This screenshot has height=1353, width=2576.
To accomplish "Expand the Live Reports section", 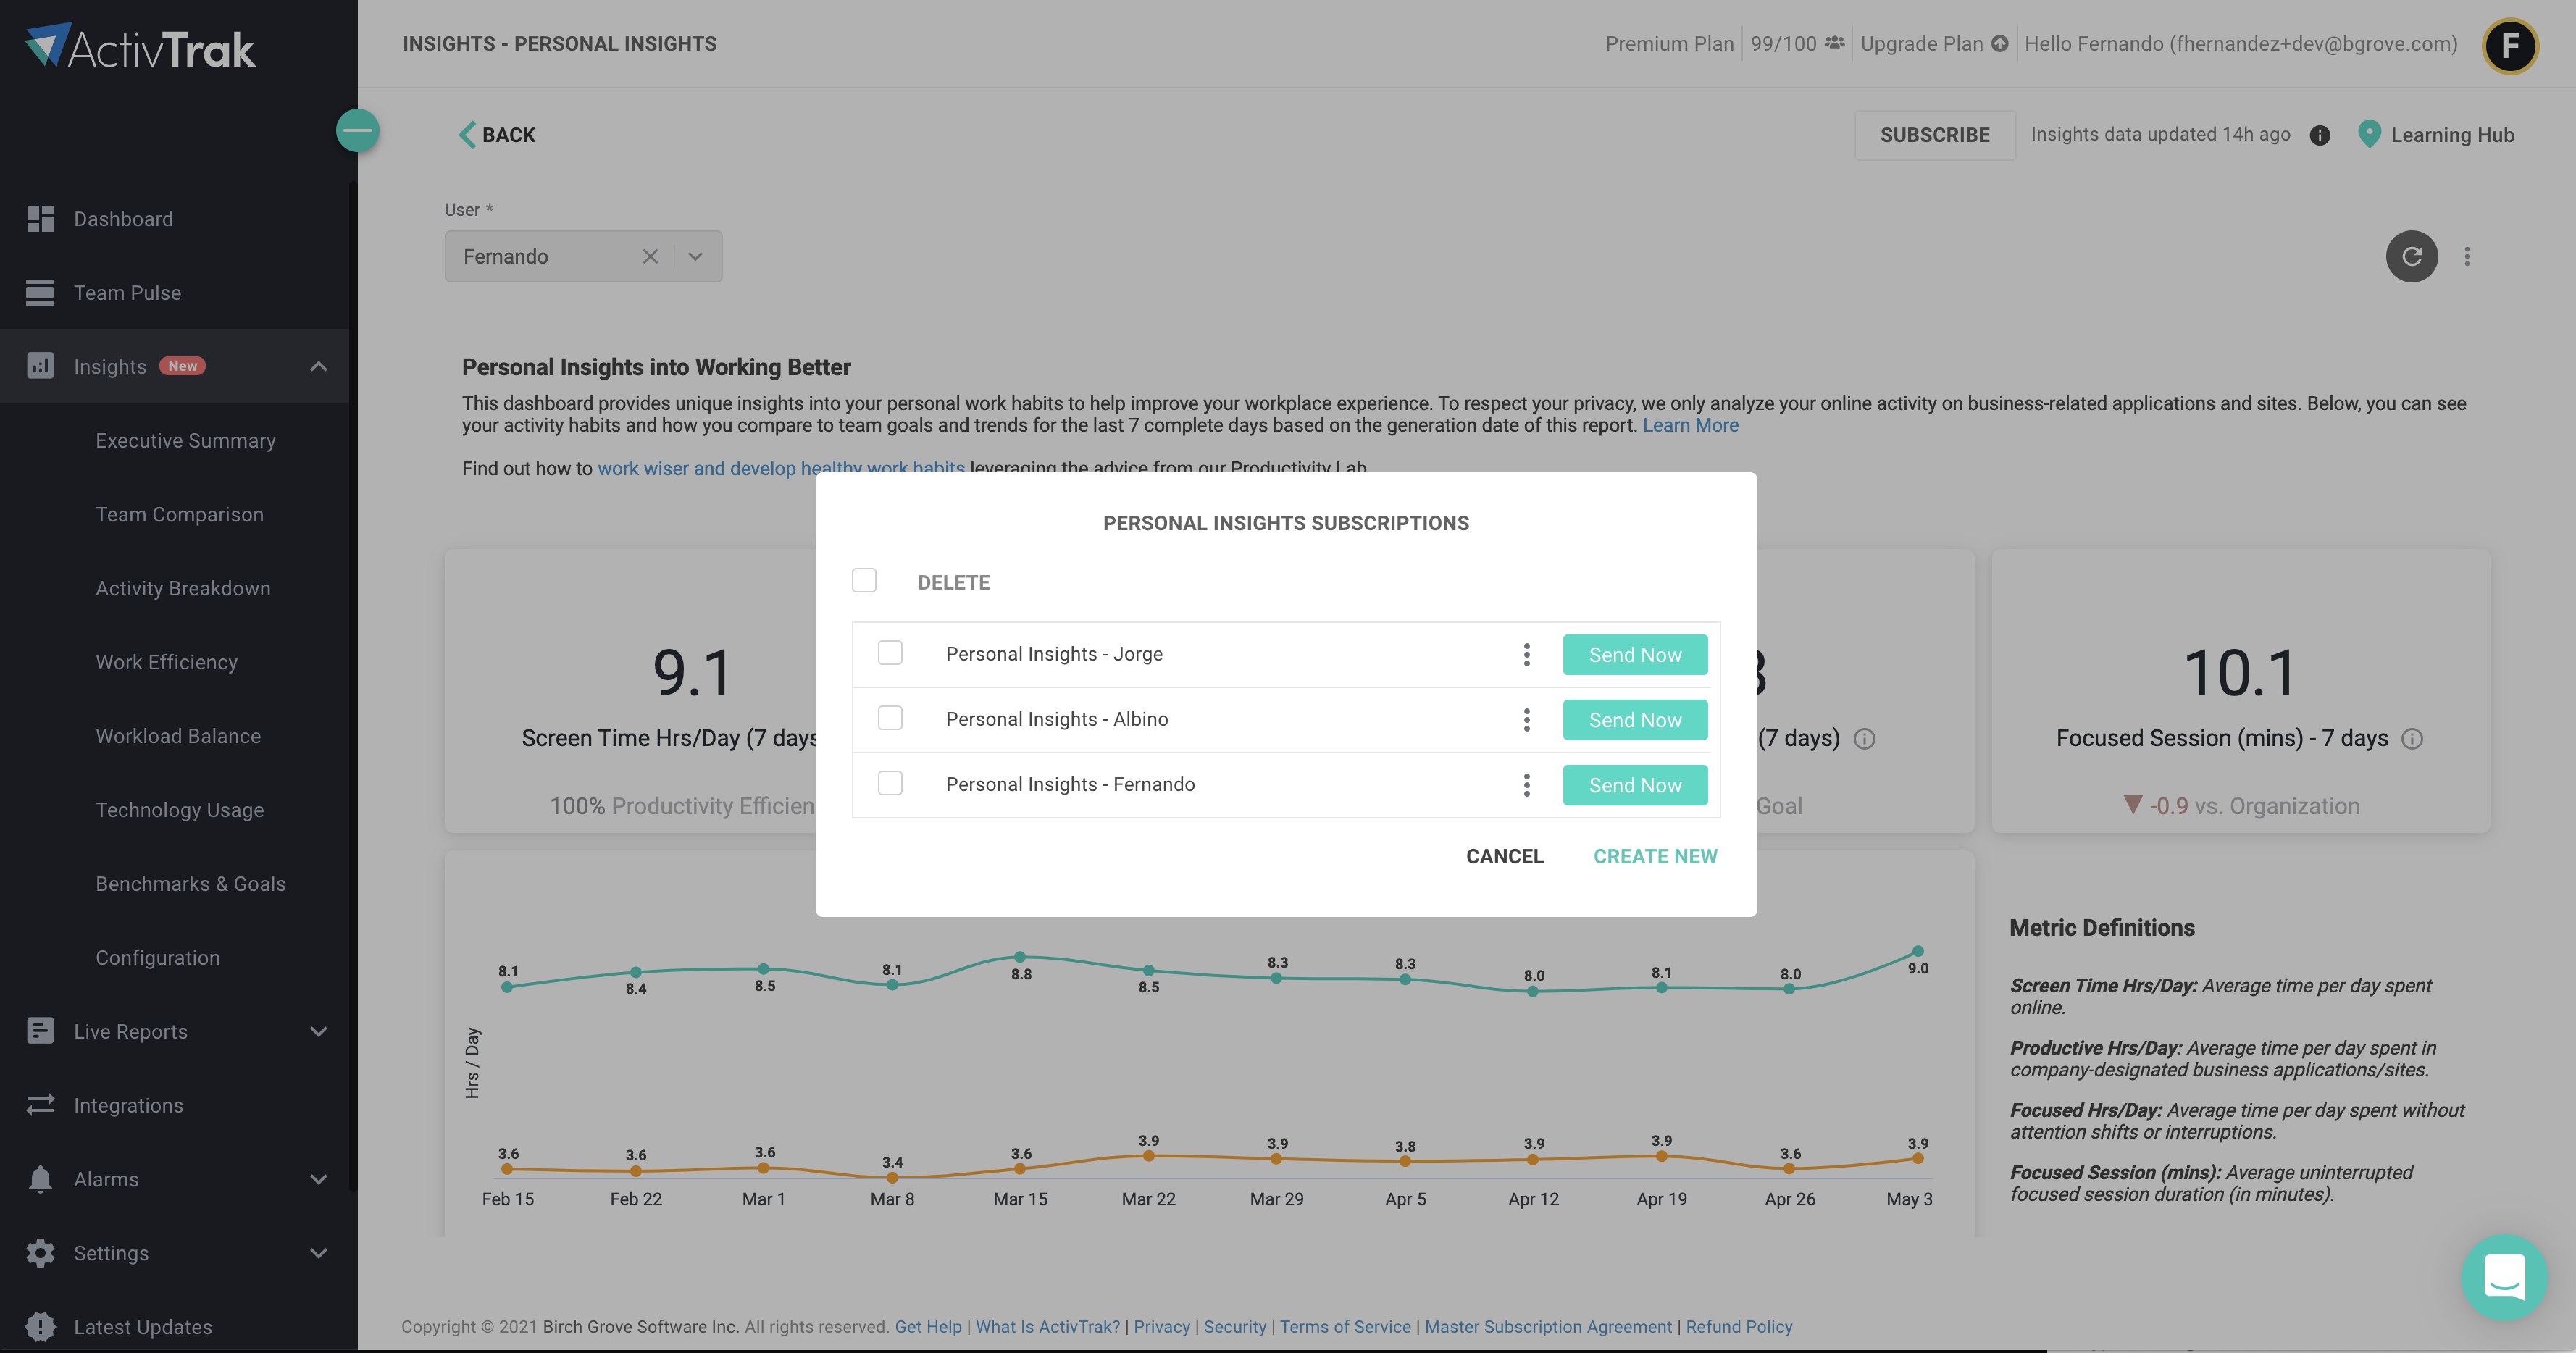I will pyautogui.click(x=318, y=1031).
